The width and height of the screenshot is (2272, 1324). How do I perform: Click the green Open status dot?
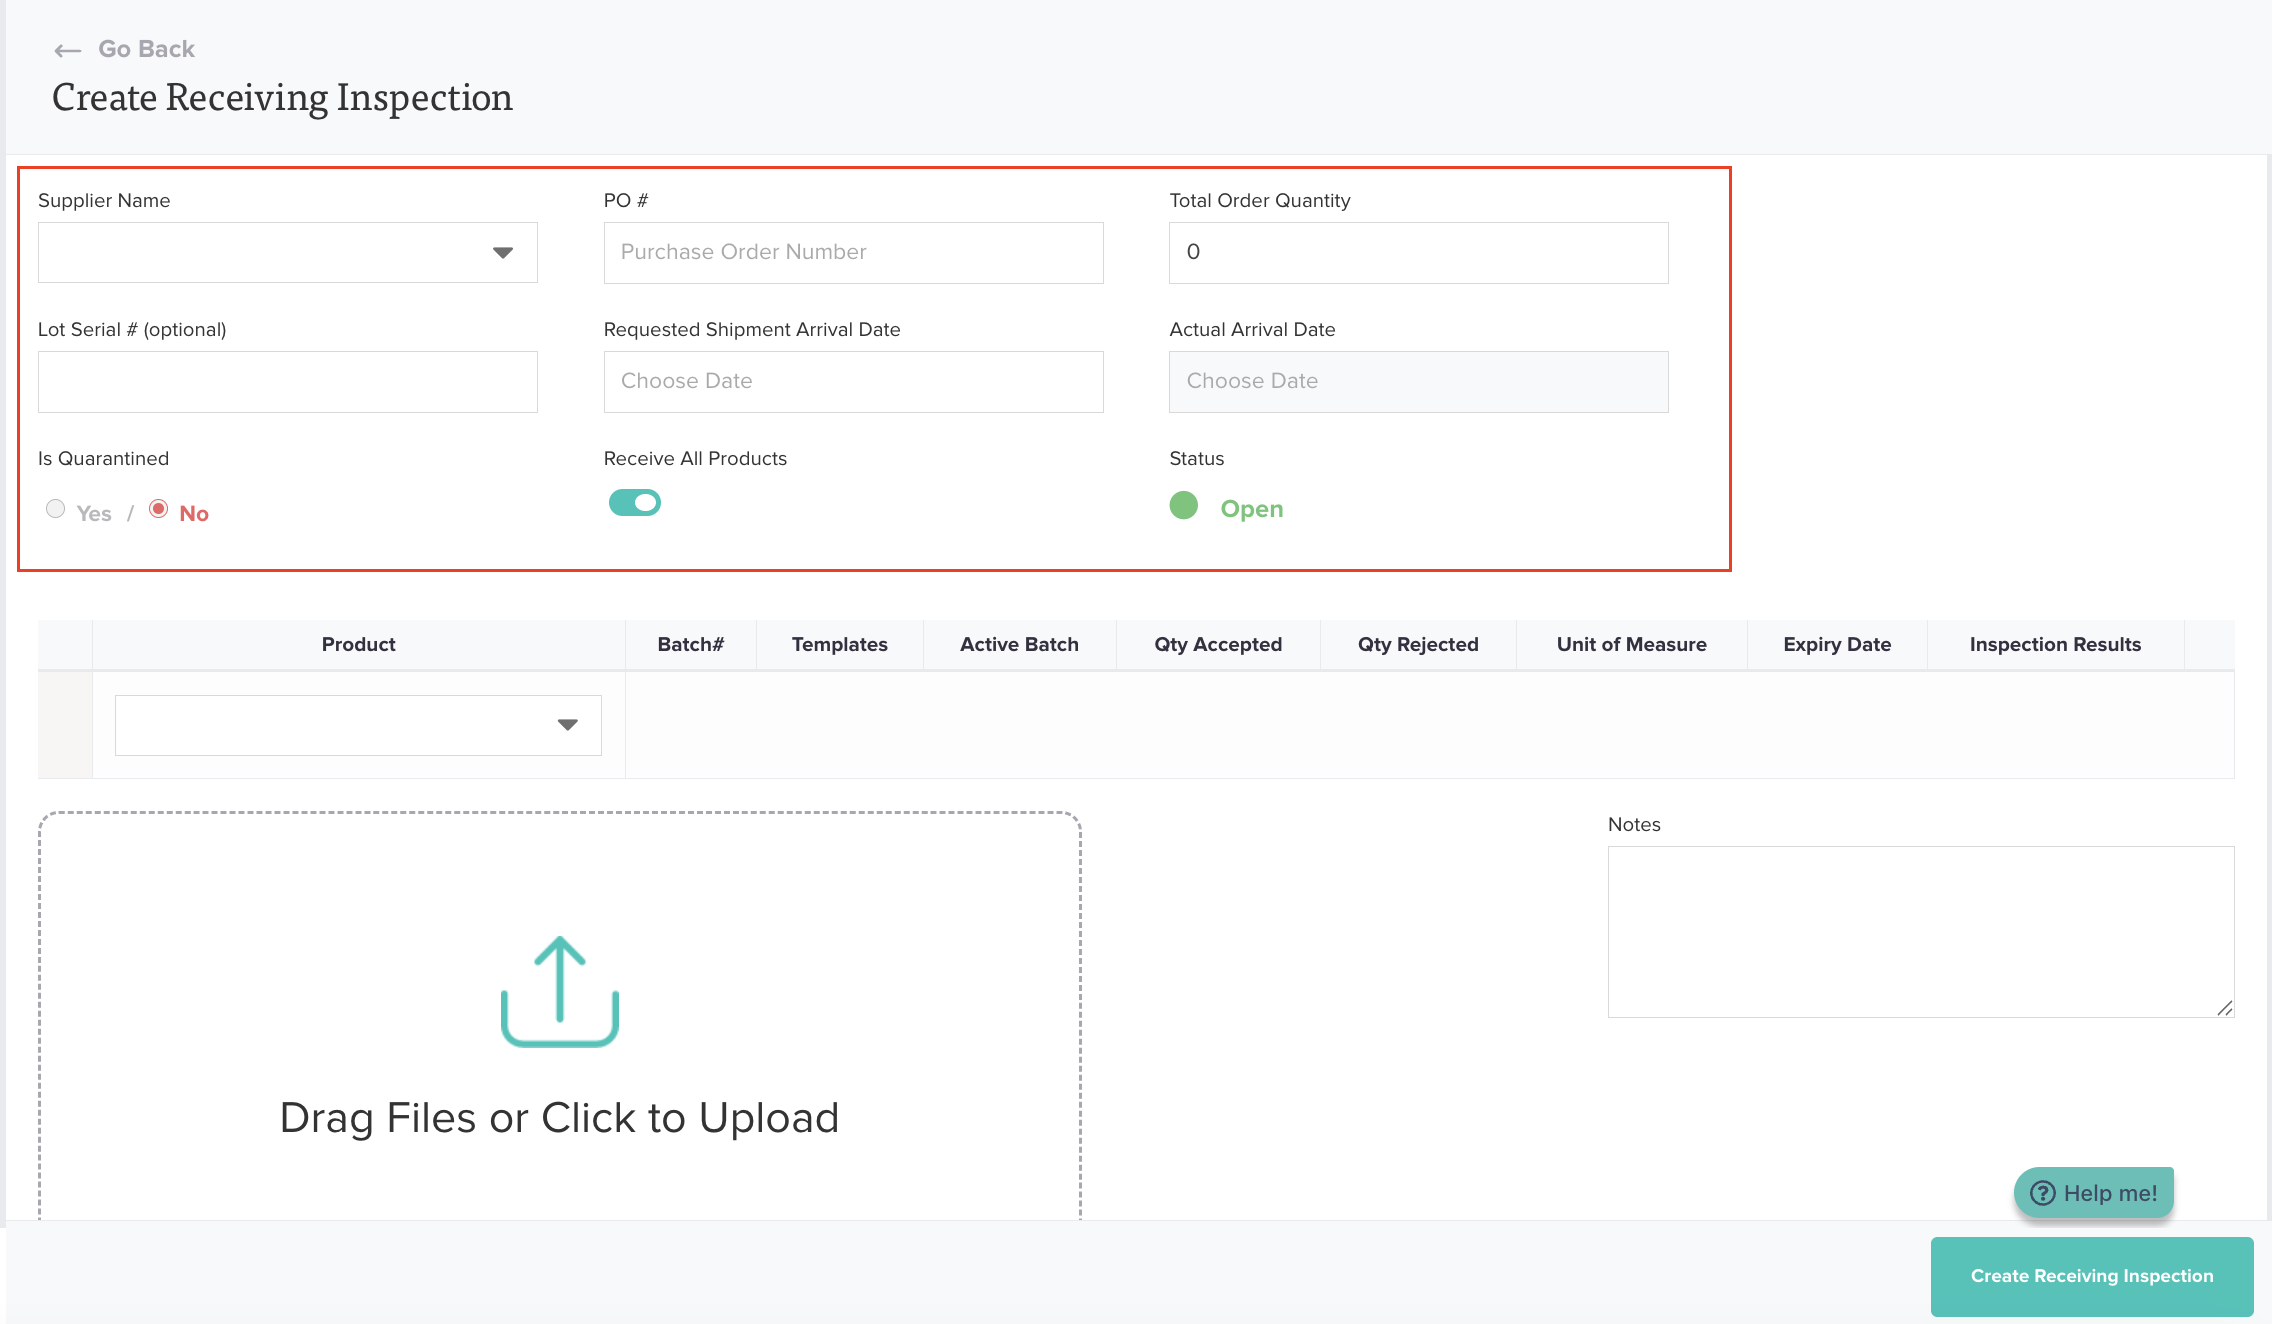click(x=1183, y=506)
